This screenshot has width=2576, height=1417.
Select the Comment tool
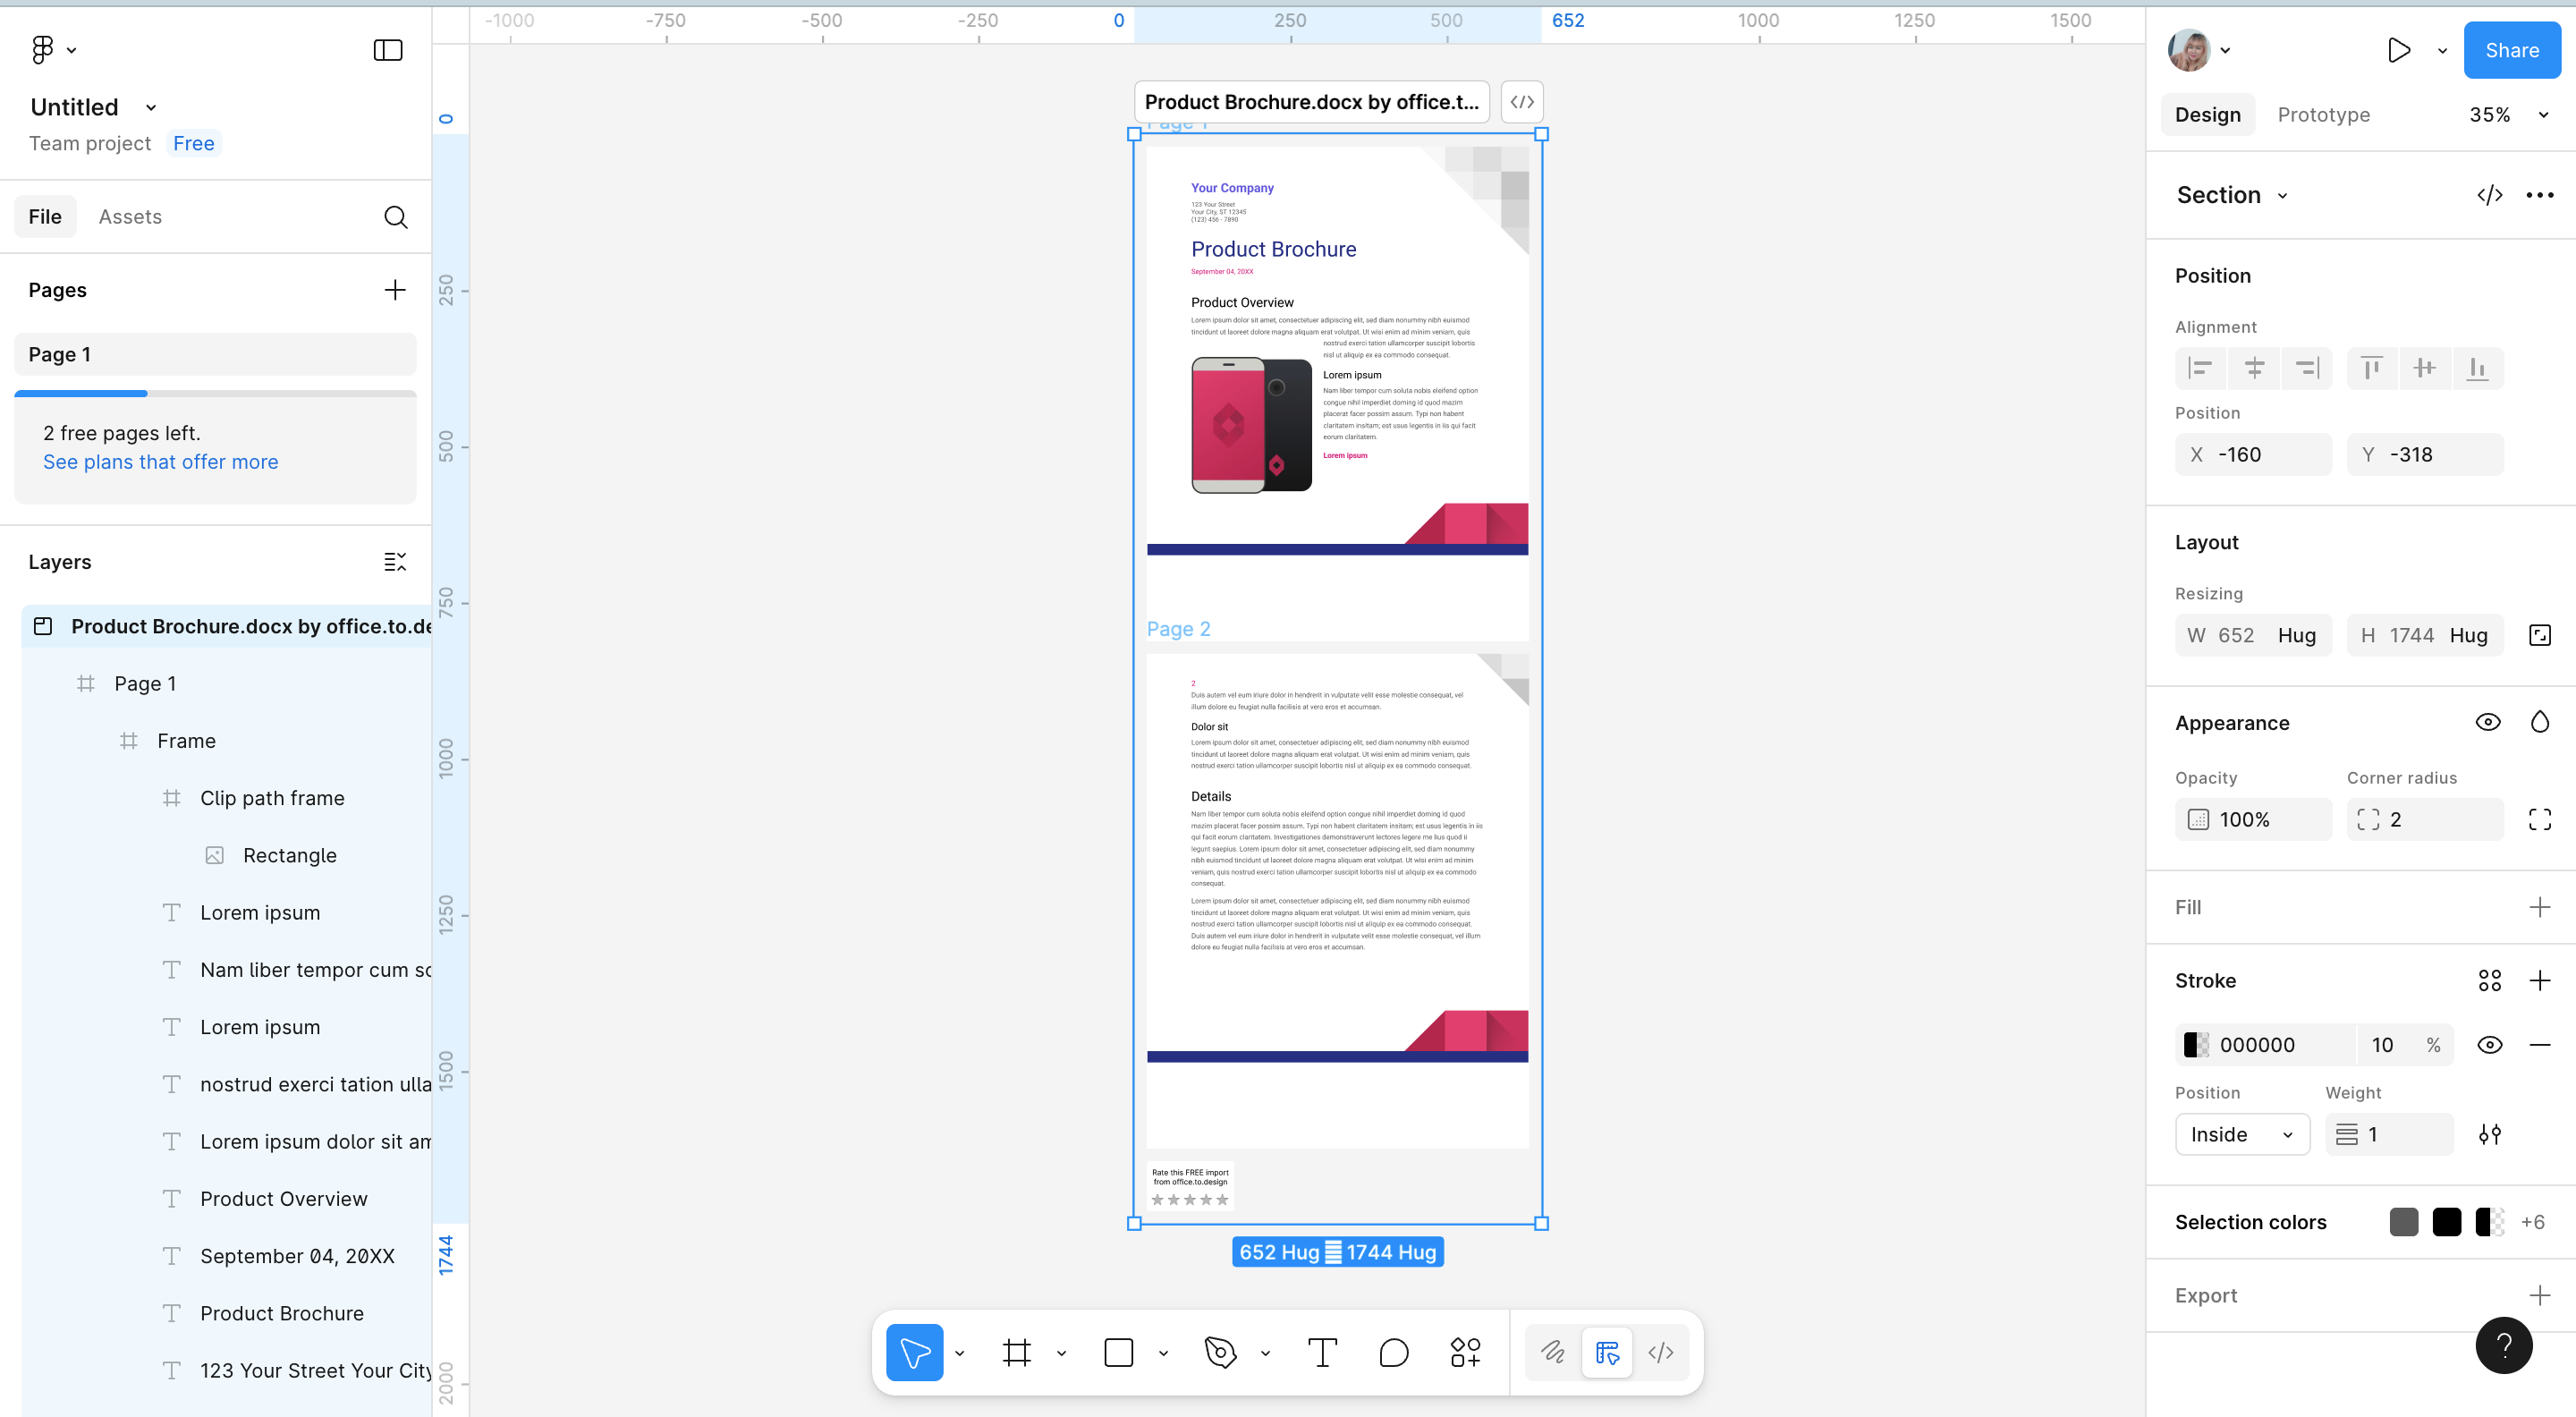(x=1393, y=1352)
